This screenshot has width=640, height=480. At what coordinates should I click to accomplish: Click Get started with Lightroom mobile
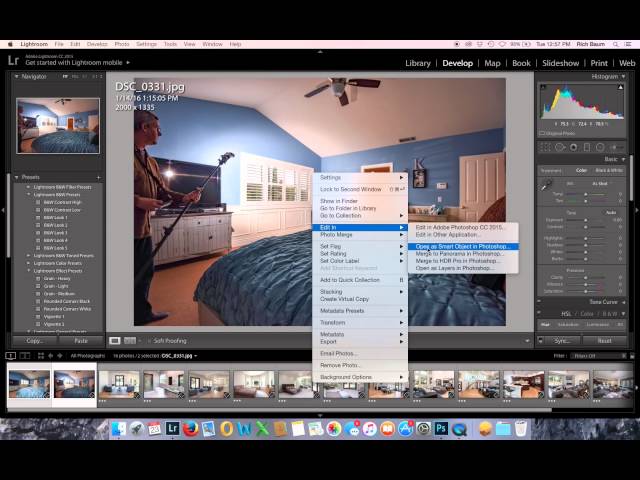pyautogui.click(x=74, y=62)
